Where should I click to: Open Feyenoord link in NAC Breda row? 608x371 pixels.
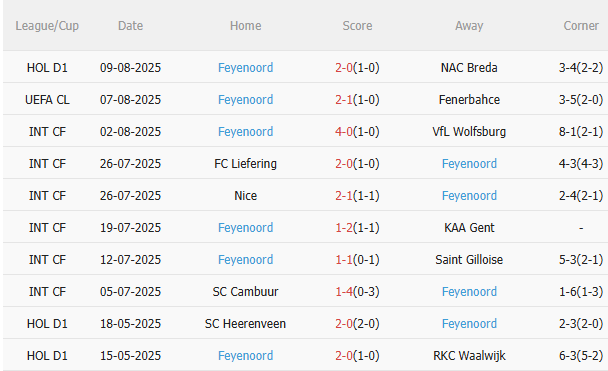[245, 68]
